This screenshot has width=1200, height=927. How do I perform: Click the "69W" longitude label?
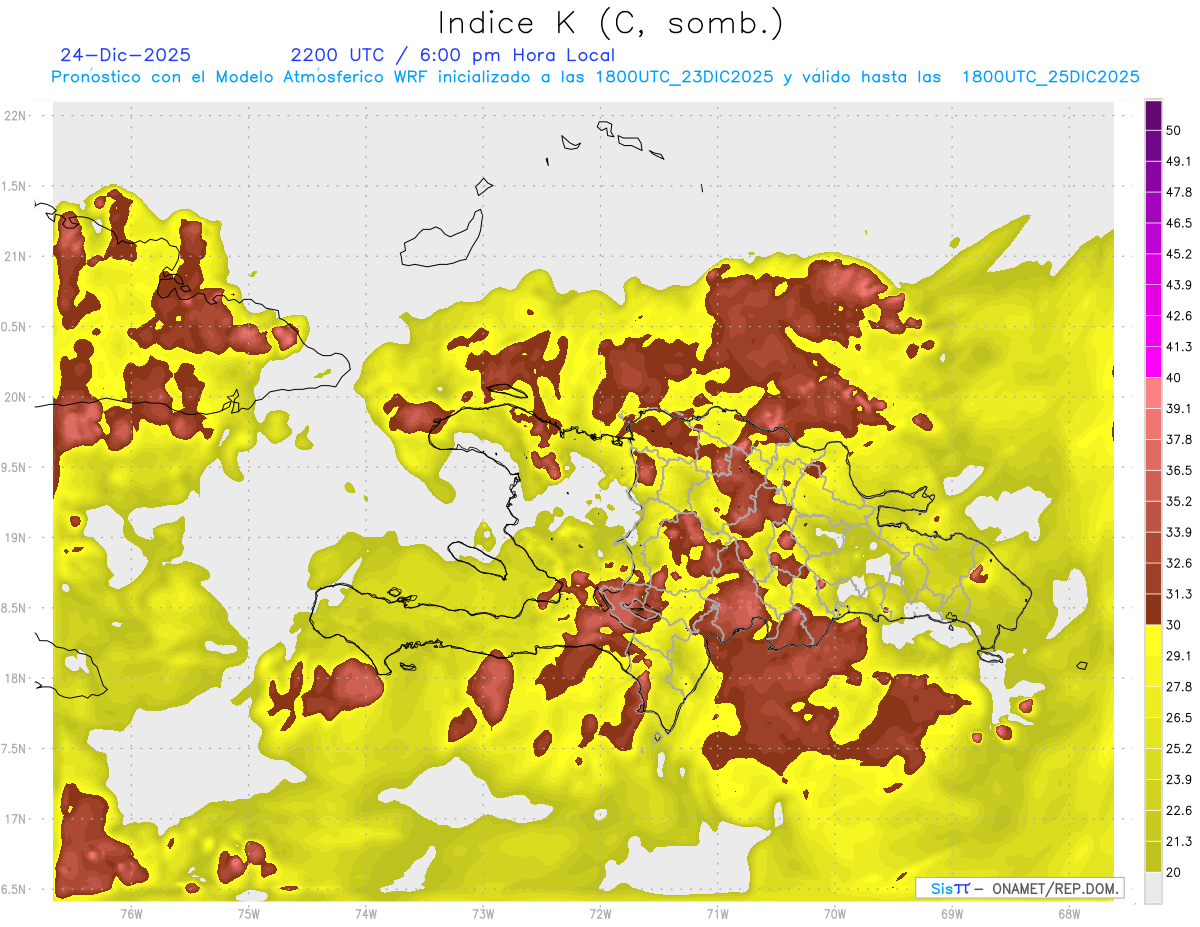pos(952,913)
